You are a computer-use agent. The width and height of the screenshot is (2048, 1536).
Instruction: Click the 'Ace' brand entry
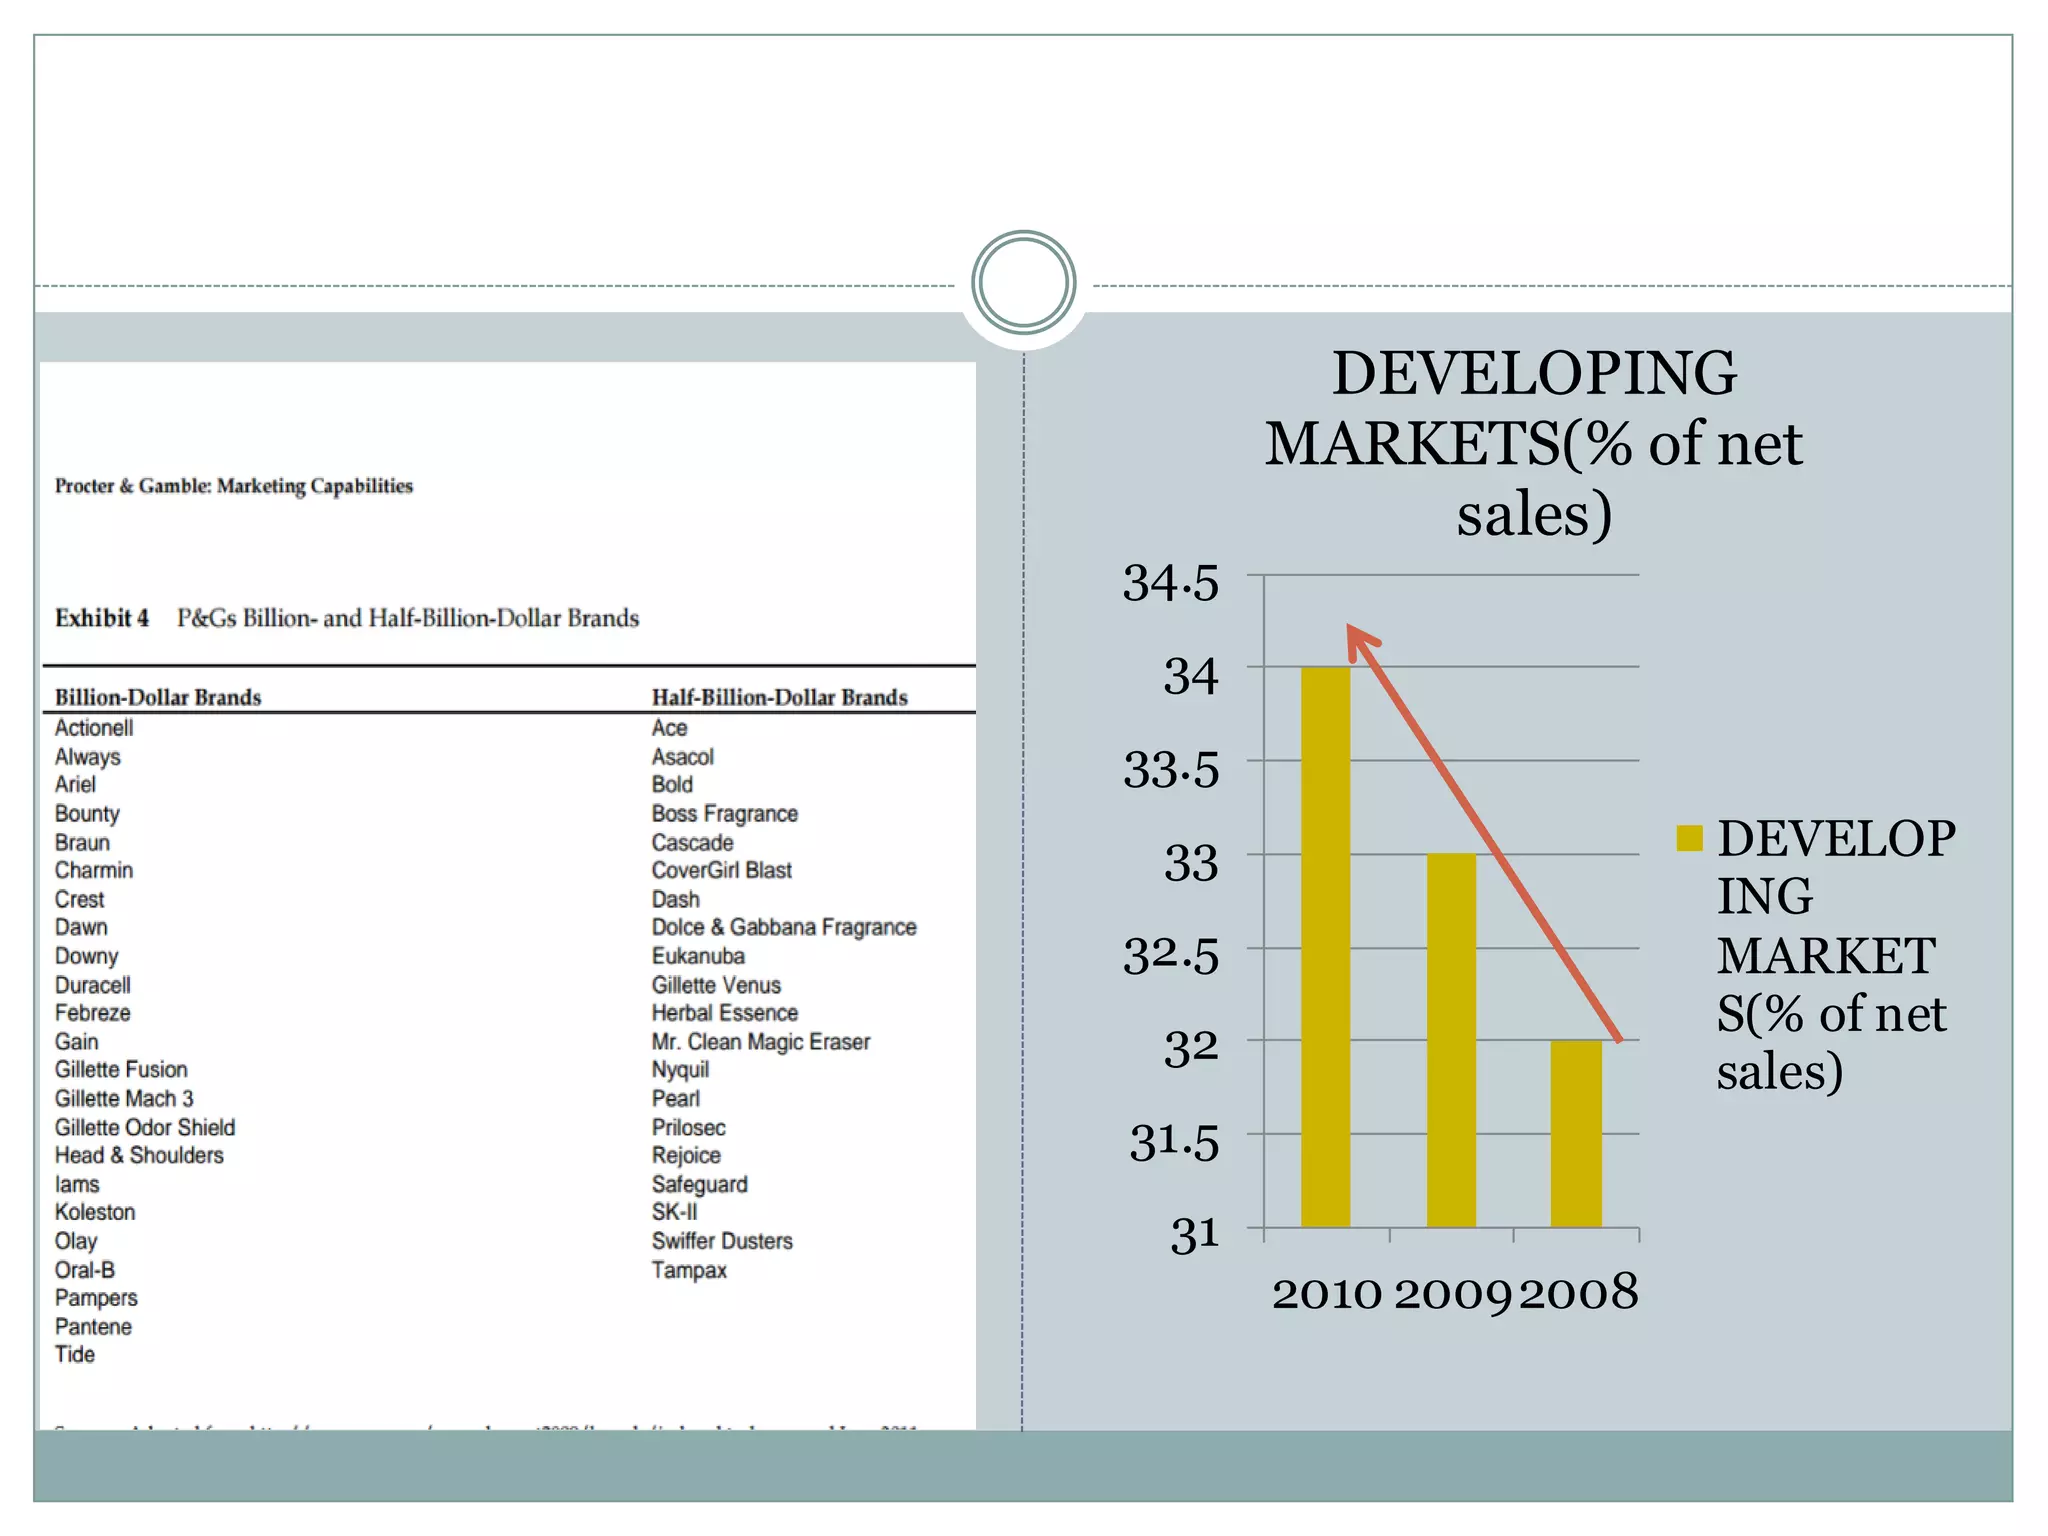tap(670, 728)
